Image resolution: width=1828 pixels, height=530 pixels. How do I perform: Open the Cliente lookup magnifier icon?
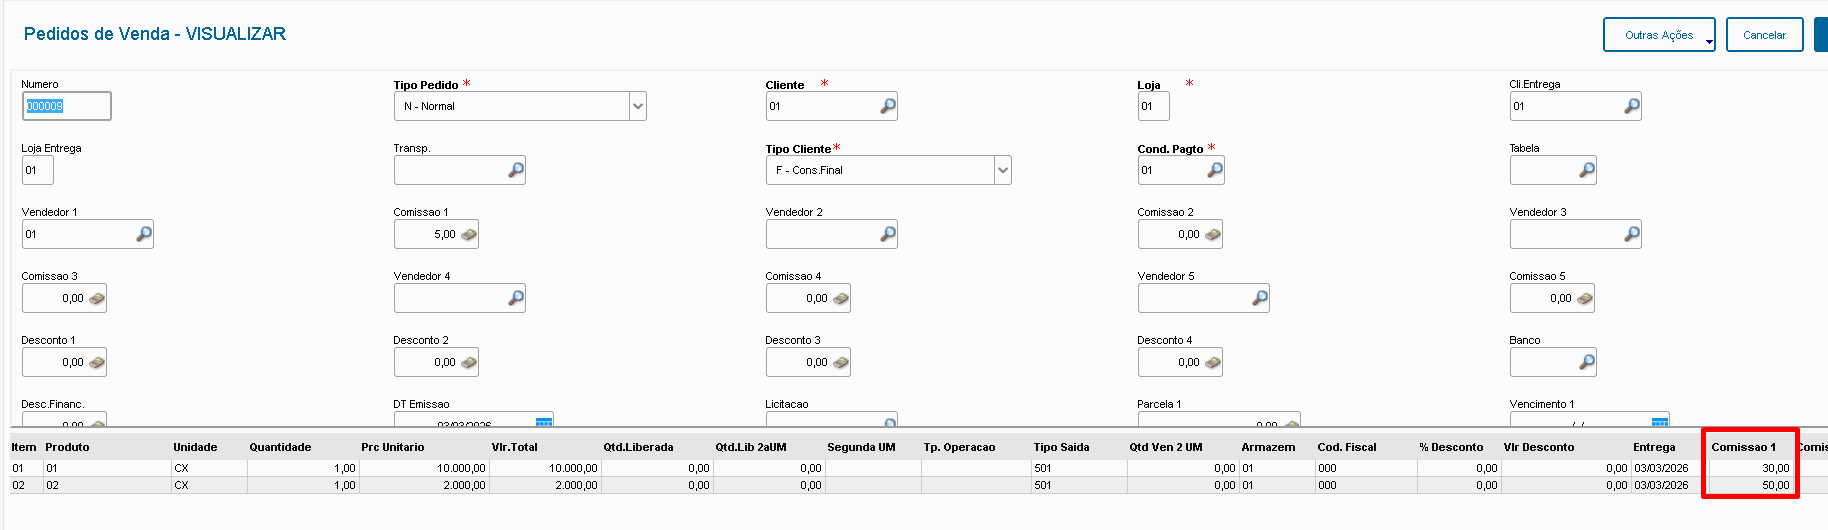[x=887, y=106]
